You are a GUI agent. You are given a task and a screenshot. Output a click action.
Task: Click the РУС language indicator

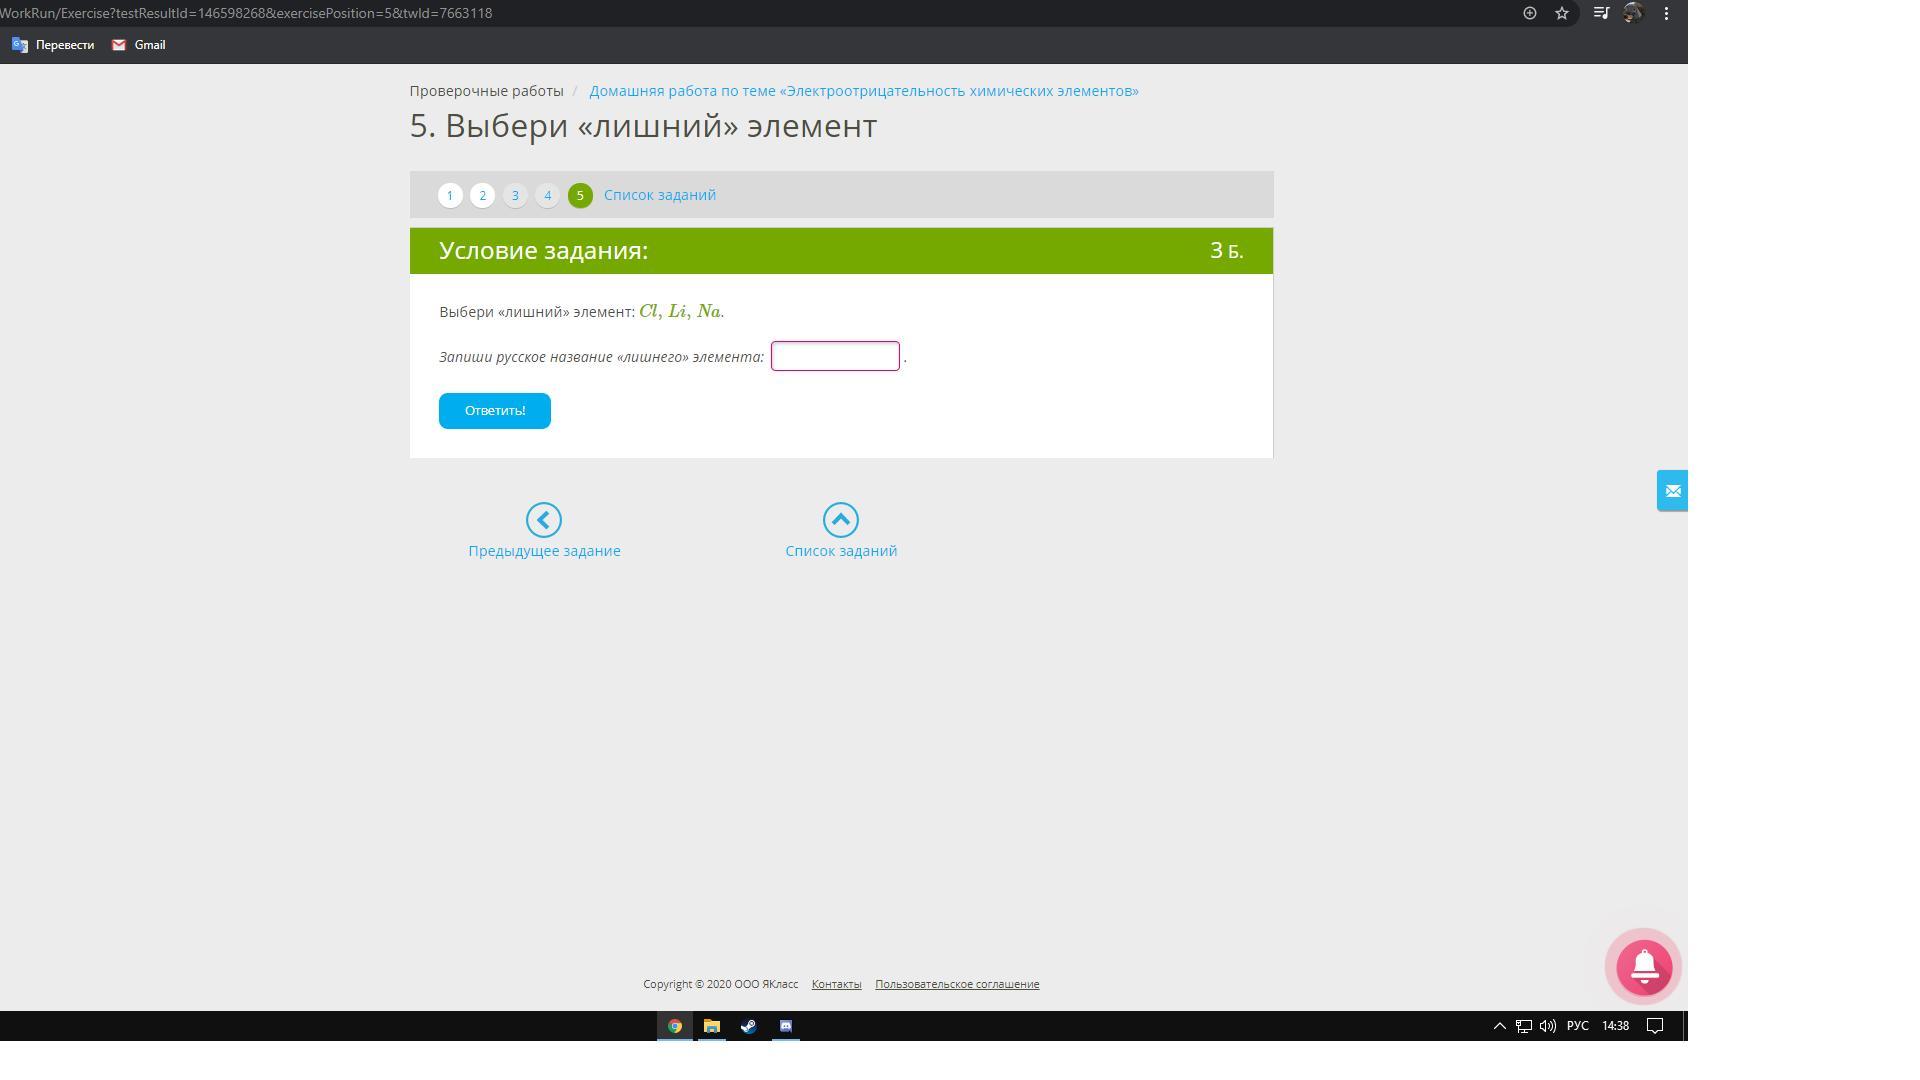pos(1577,1026)
